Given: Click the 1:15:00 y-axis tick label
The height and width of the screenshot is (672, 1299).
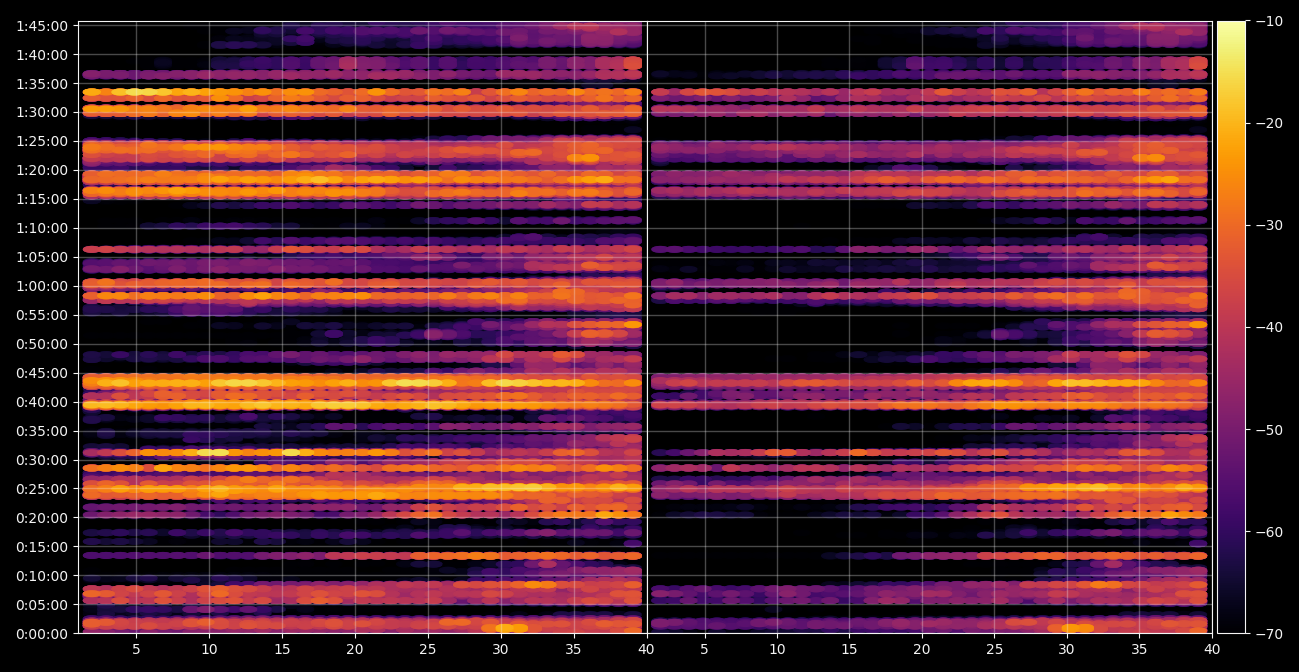Looking at the screenshot, I should tap(42, 198).
